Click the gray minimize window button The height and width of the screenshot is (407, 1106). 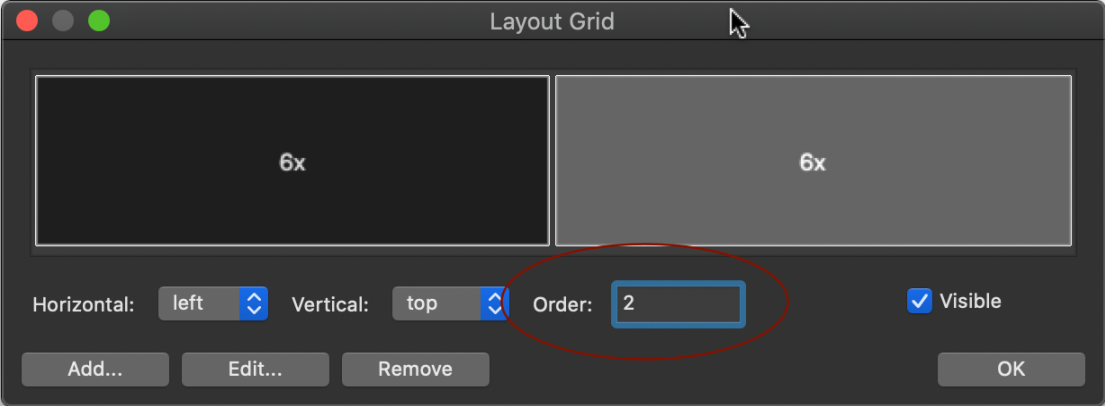click(63, 20)
